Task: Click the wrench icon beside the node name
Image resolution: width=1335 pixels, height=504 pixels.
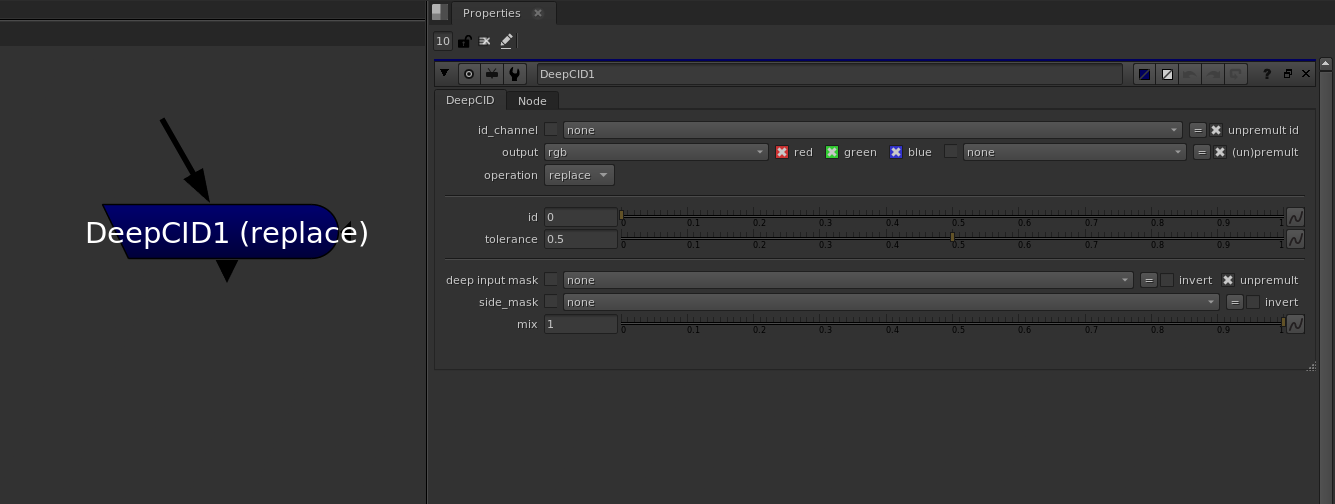Action: [x=514, y=74]
